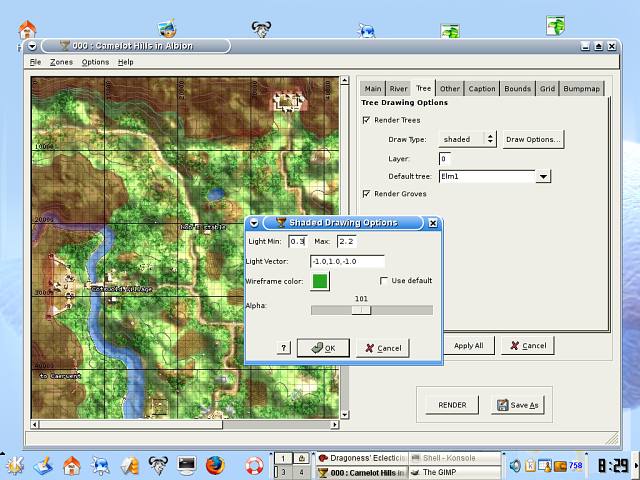
Task: Click the volume speaker tray icon
Action: pyautogui.click(x=516, y=465)
